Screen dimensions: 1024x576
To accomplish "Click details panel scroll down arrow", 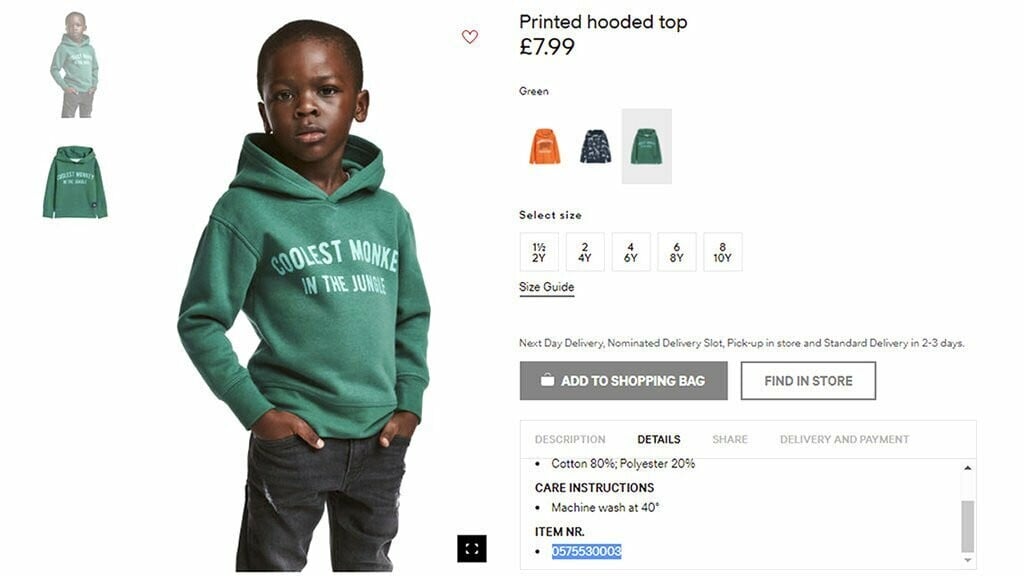I will [x=967, y=560].
